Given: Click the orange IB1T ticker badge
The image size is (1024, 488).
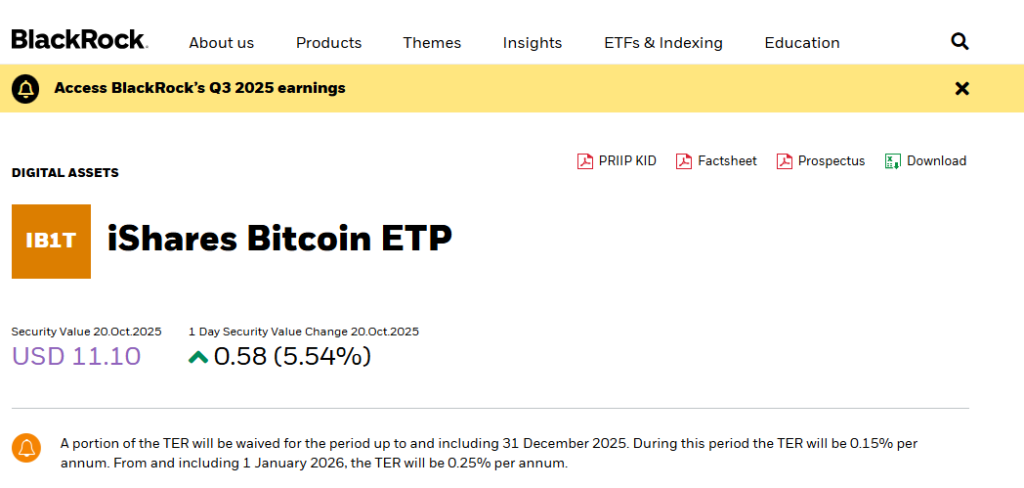Looking at the screenshot, I should coord(51,241).
